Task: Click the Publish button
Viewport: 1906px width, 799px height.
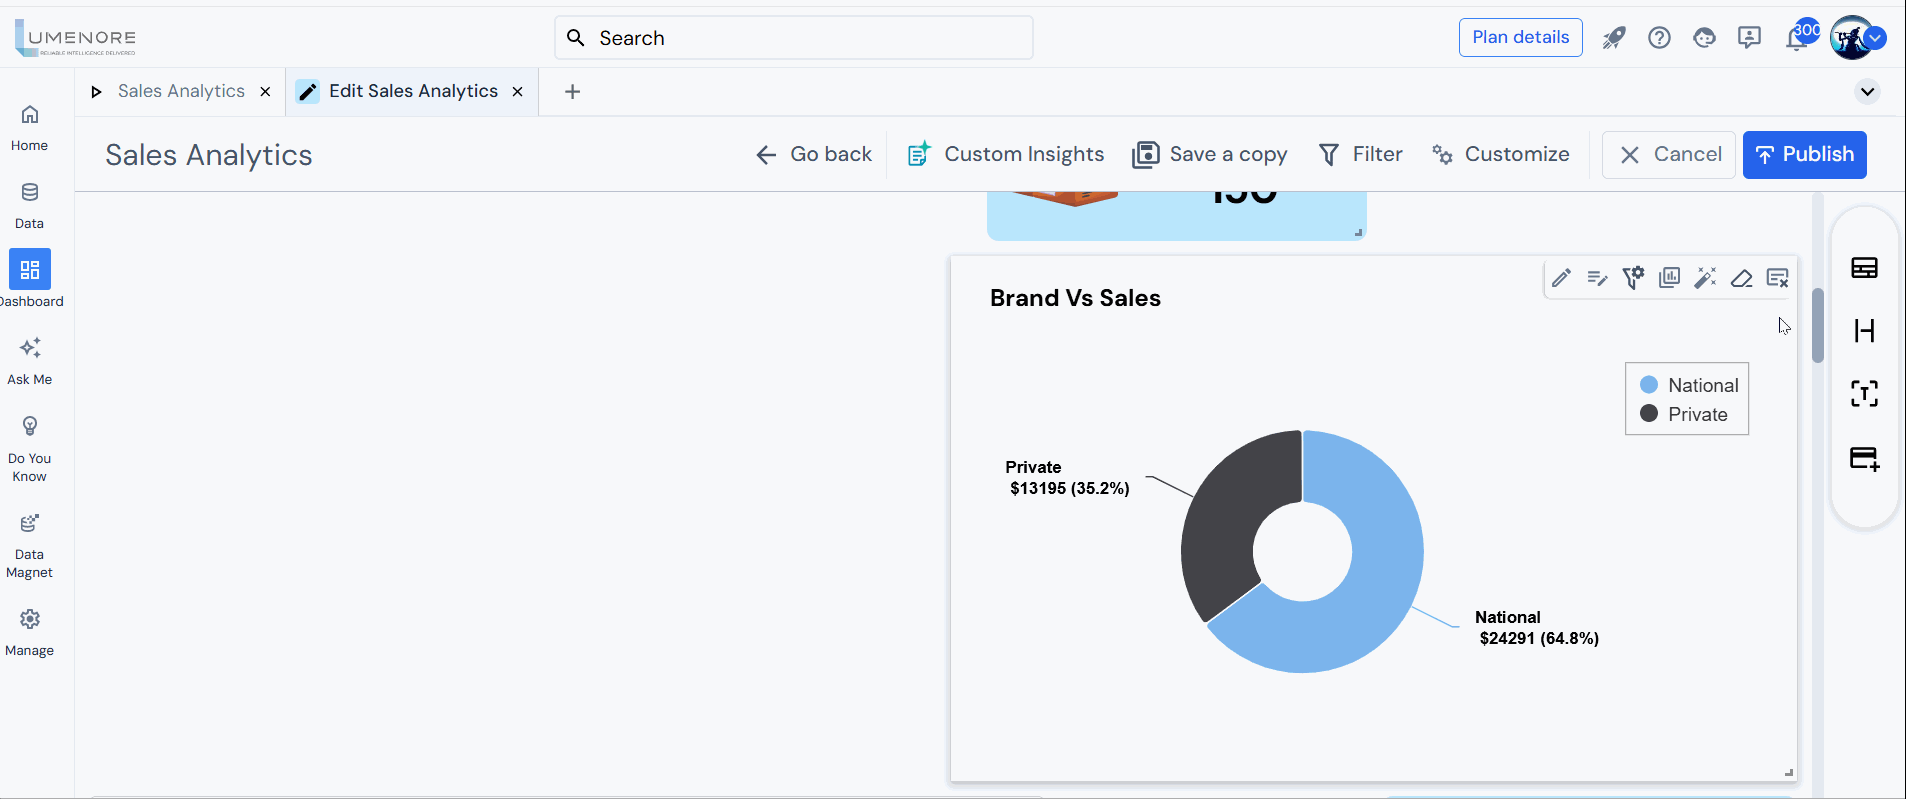Action: click(1804, 154)
